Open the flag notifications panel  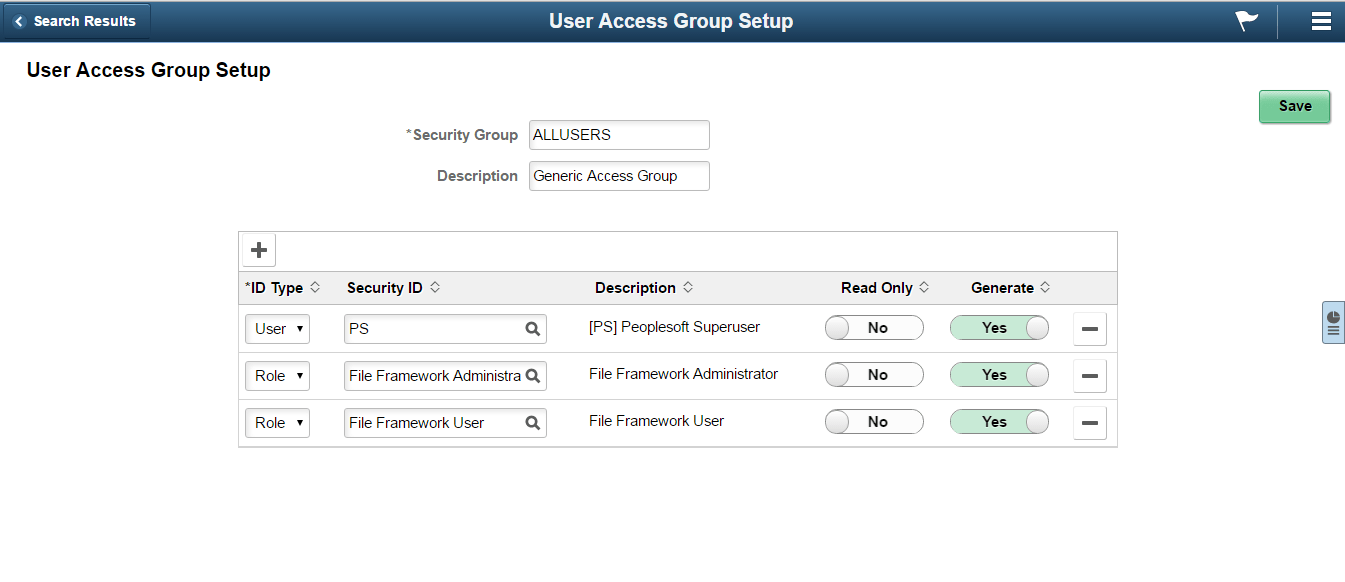[x=1245, y=20]
